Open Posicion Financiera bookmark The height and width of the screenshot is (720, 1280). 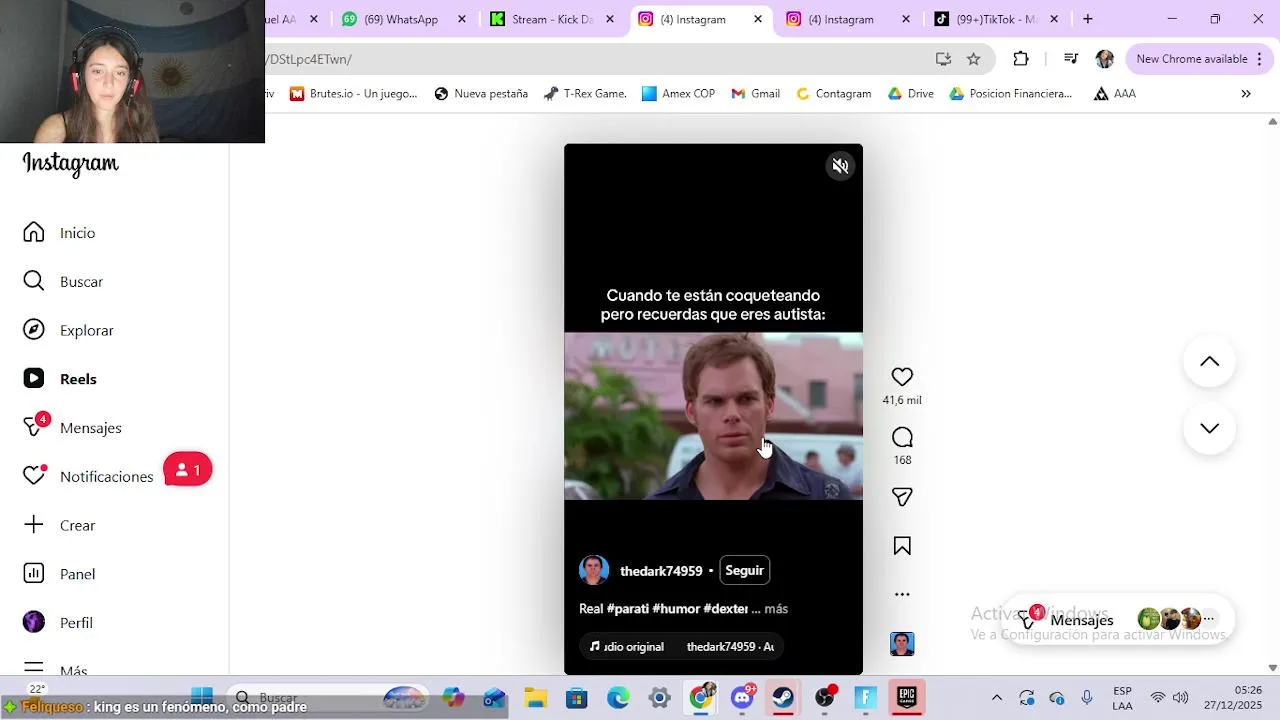click(1011, 94)
